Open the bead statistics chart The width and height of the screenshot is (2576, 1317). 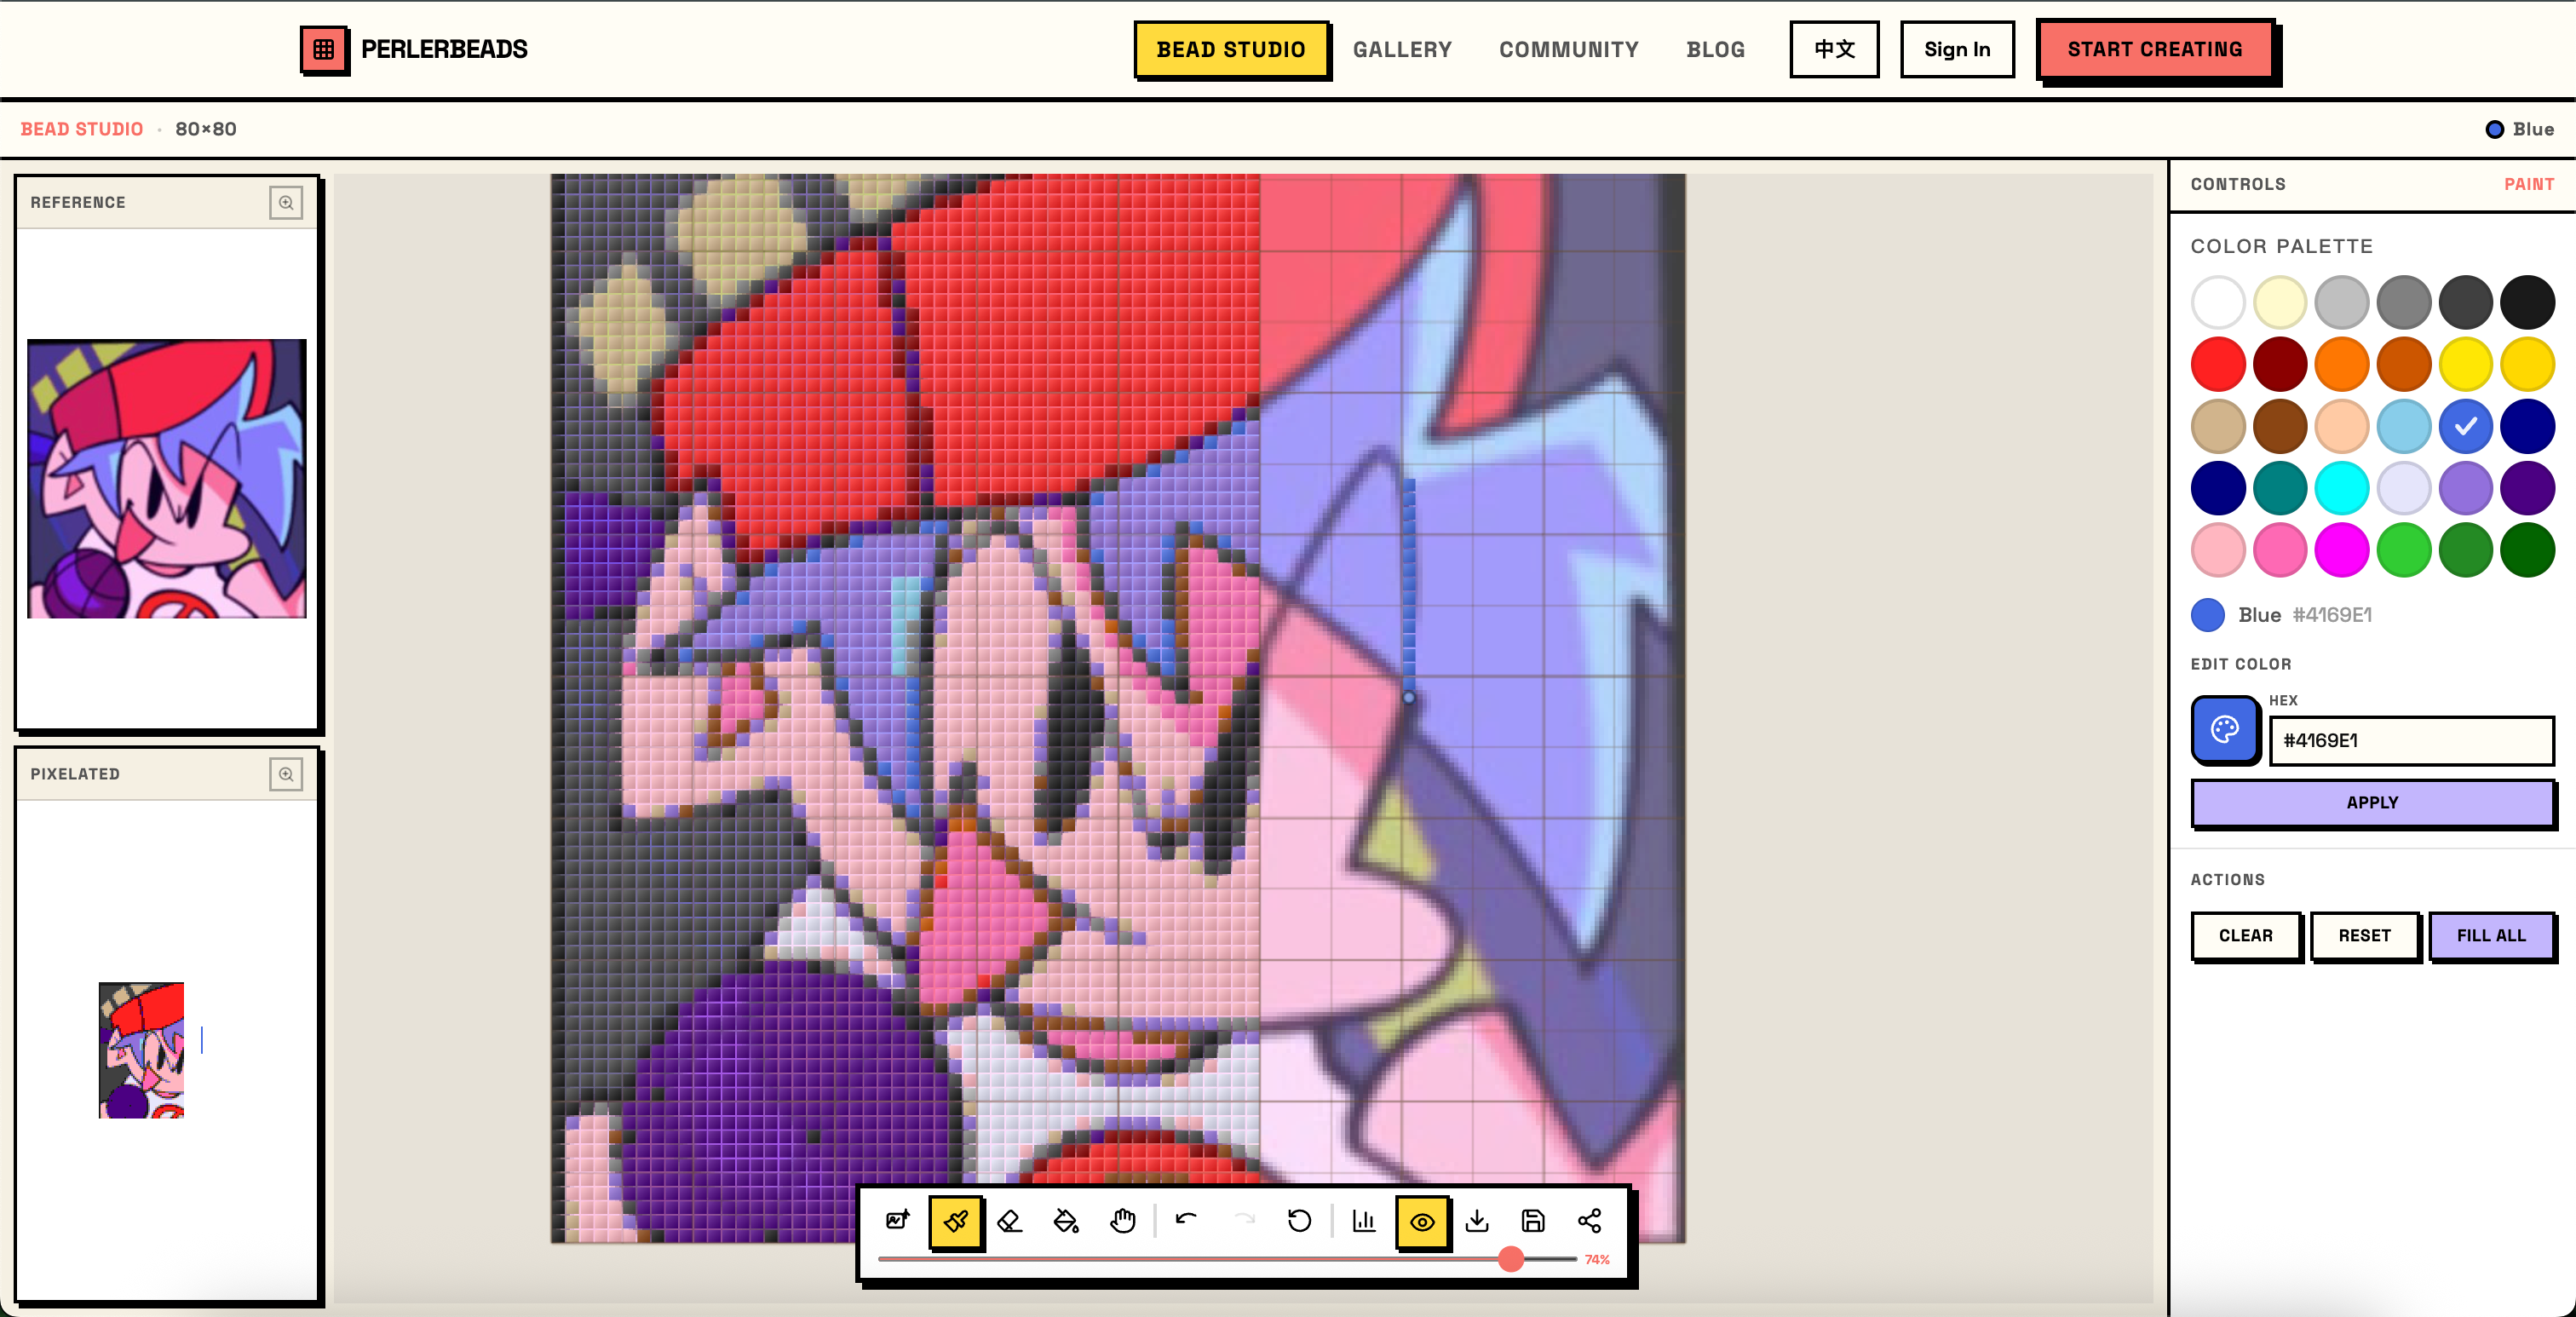pyautogui.click(x=1364, y=1220)
